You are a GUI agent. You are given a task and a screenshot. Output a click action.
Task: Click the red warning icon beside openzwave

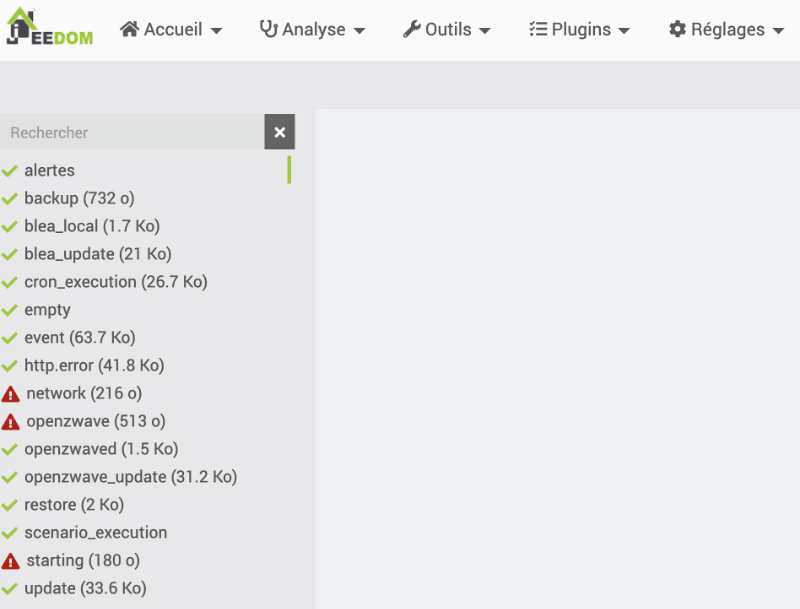point(11,422)
